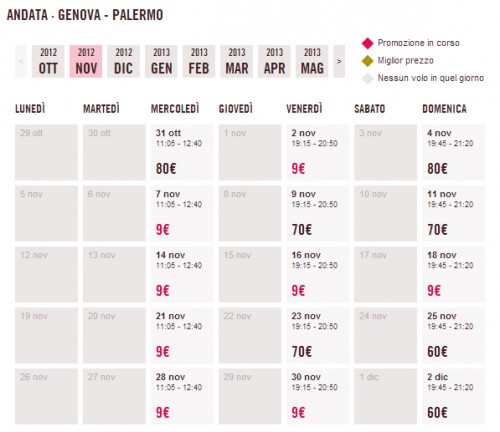This screenshot has height=432, width=500.
Task: Click the previous months arrow button
Action: coord(21,62)
